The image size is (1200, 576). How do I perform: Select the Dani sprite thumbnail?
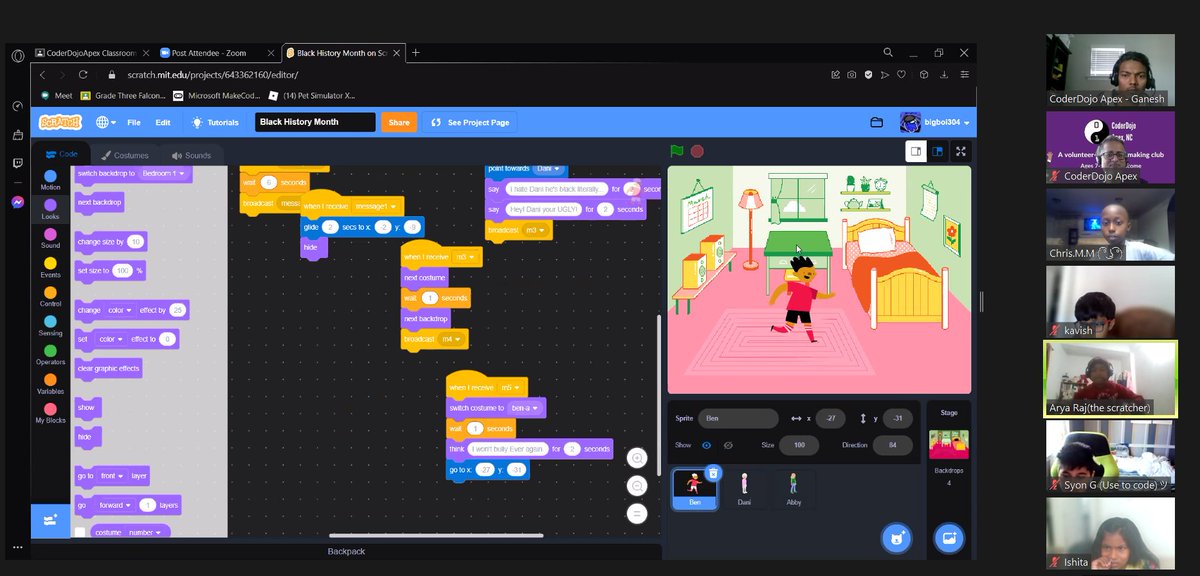point(744,489)
